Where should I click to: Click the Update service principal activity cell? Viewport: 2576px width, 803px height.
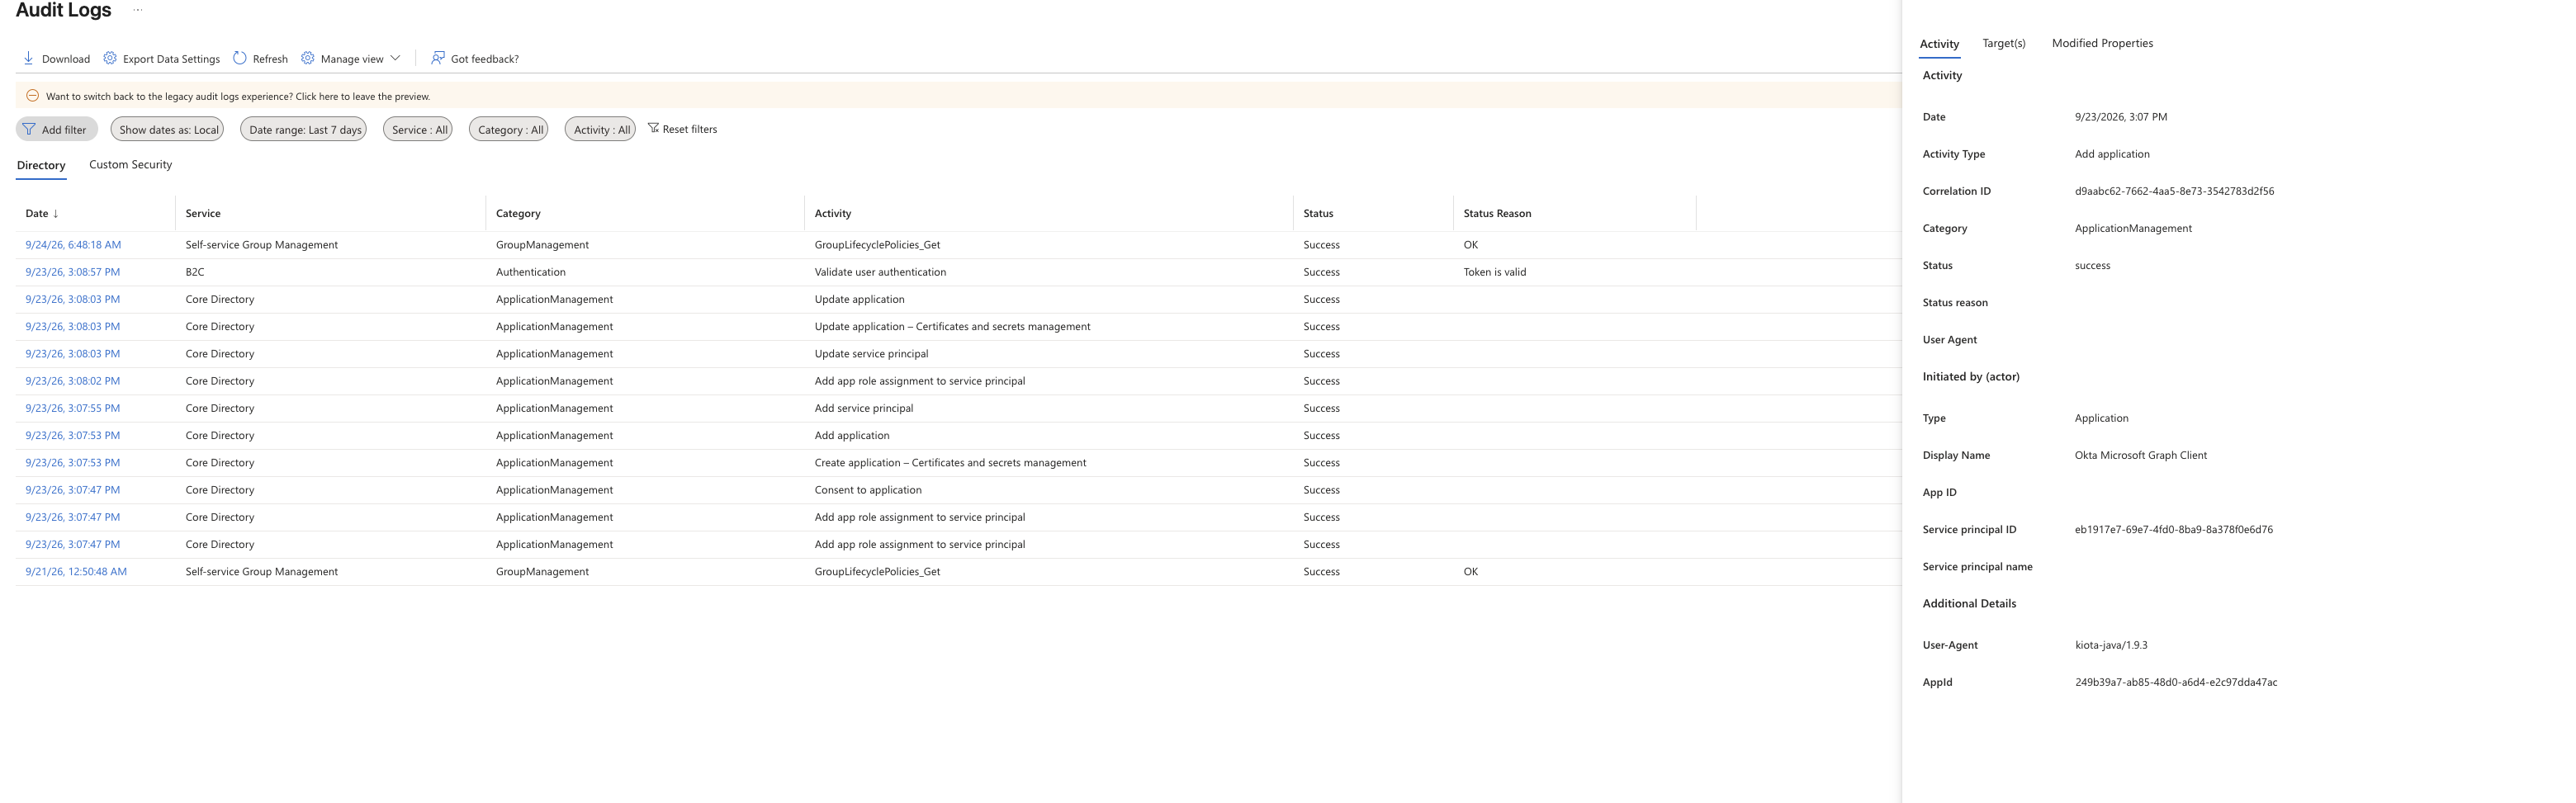click(x=871, y=353)
